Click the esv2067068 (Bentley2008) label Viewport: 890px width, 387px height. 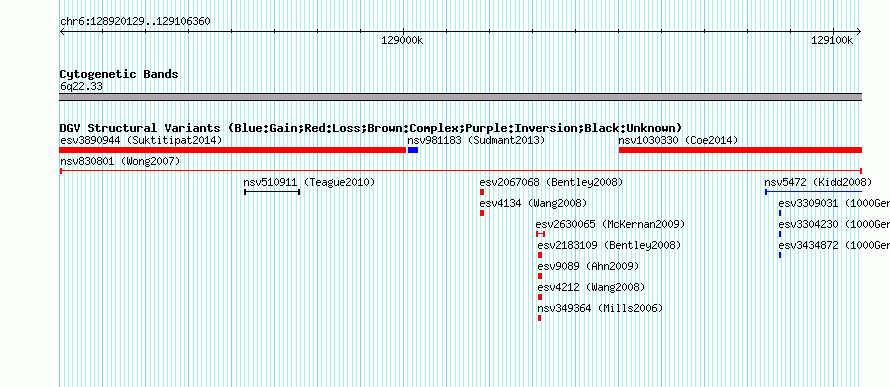[551, 183]
